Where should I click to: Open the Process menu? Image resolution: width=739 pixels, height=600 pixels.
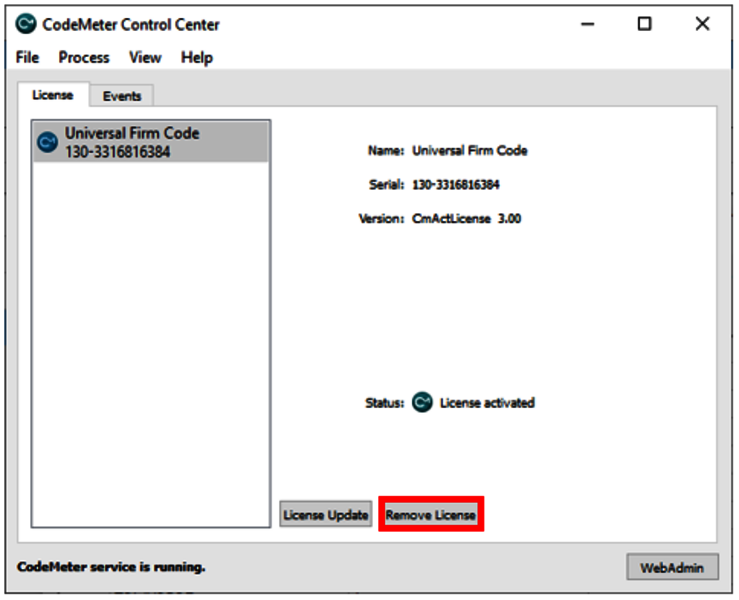(84, 58)
